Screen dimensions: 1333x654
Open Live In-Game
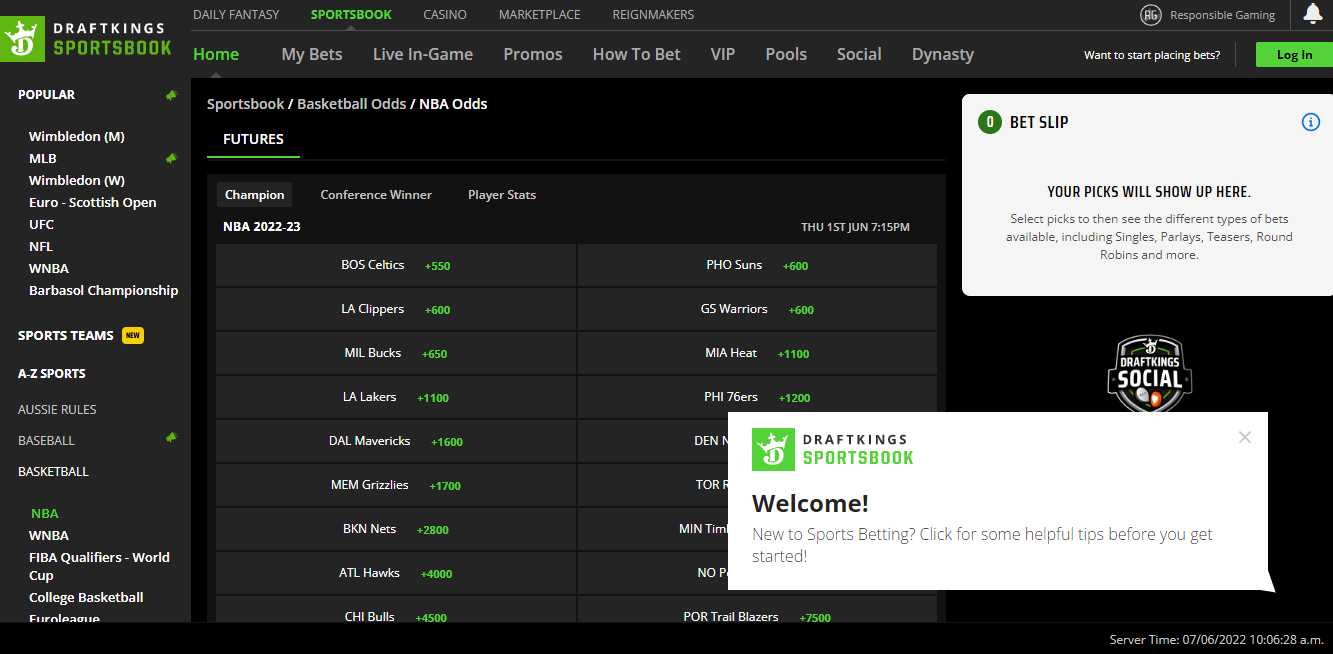(423, 54)
